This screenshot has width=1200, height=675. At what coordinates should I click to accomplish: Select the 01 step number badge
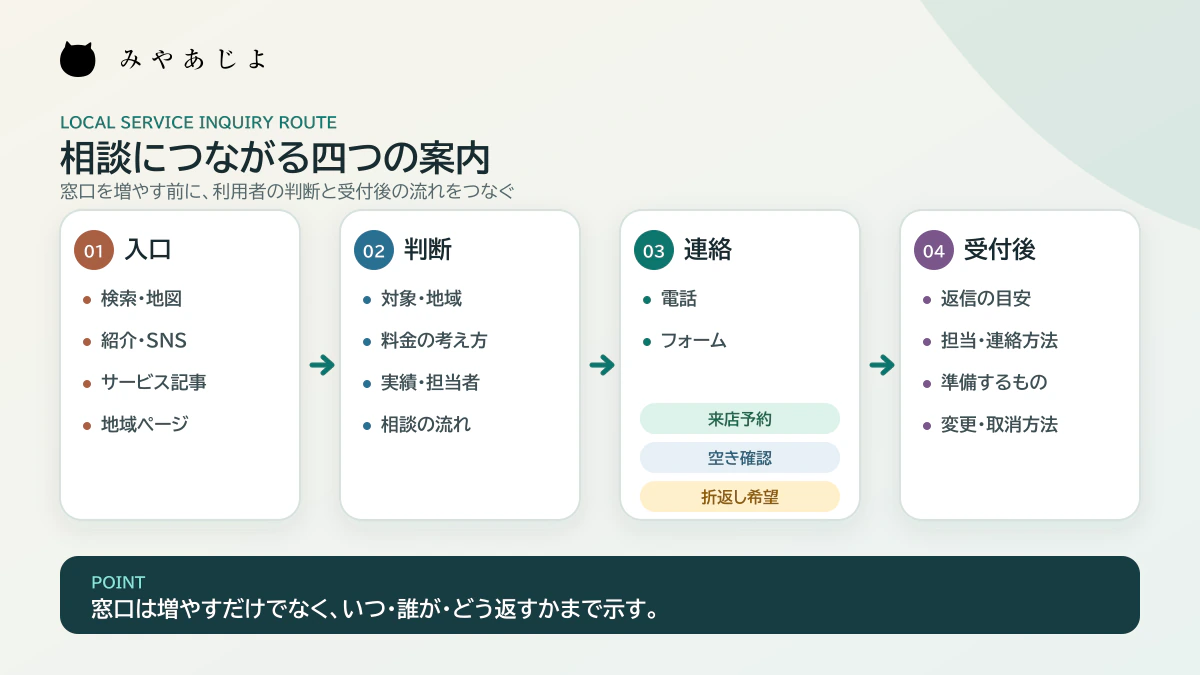[x=94, y=251]
